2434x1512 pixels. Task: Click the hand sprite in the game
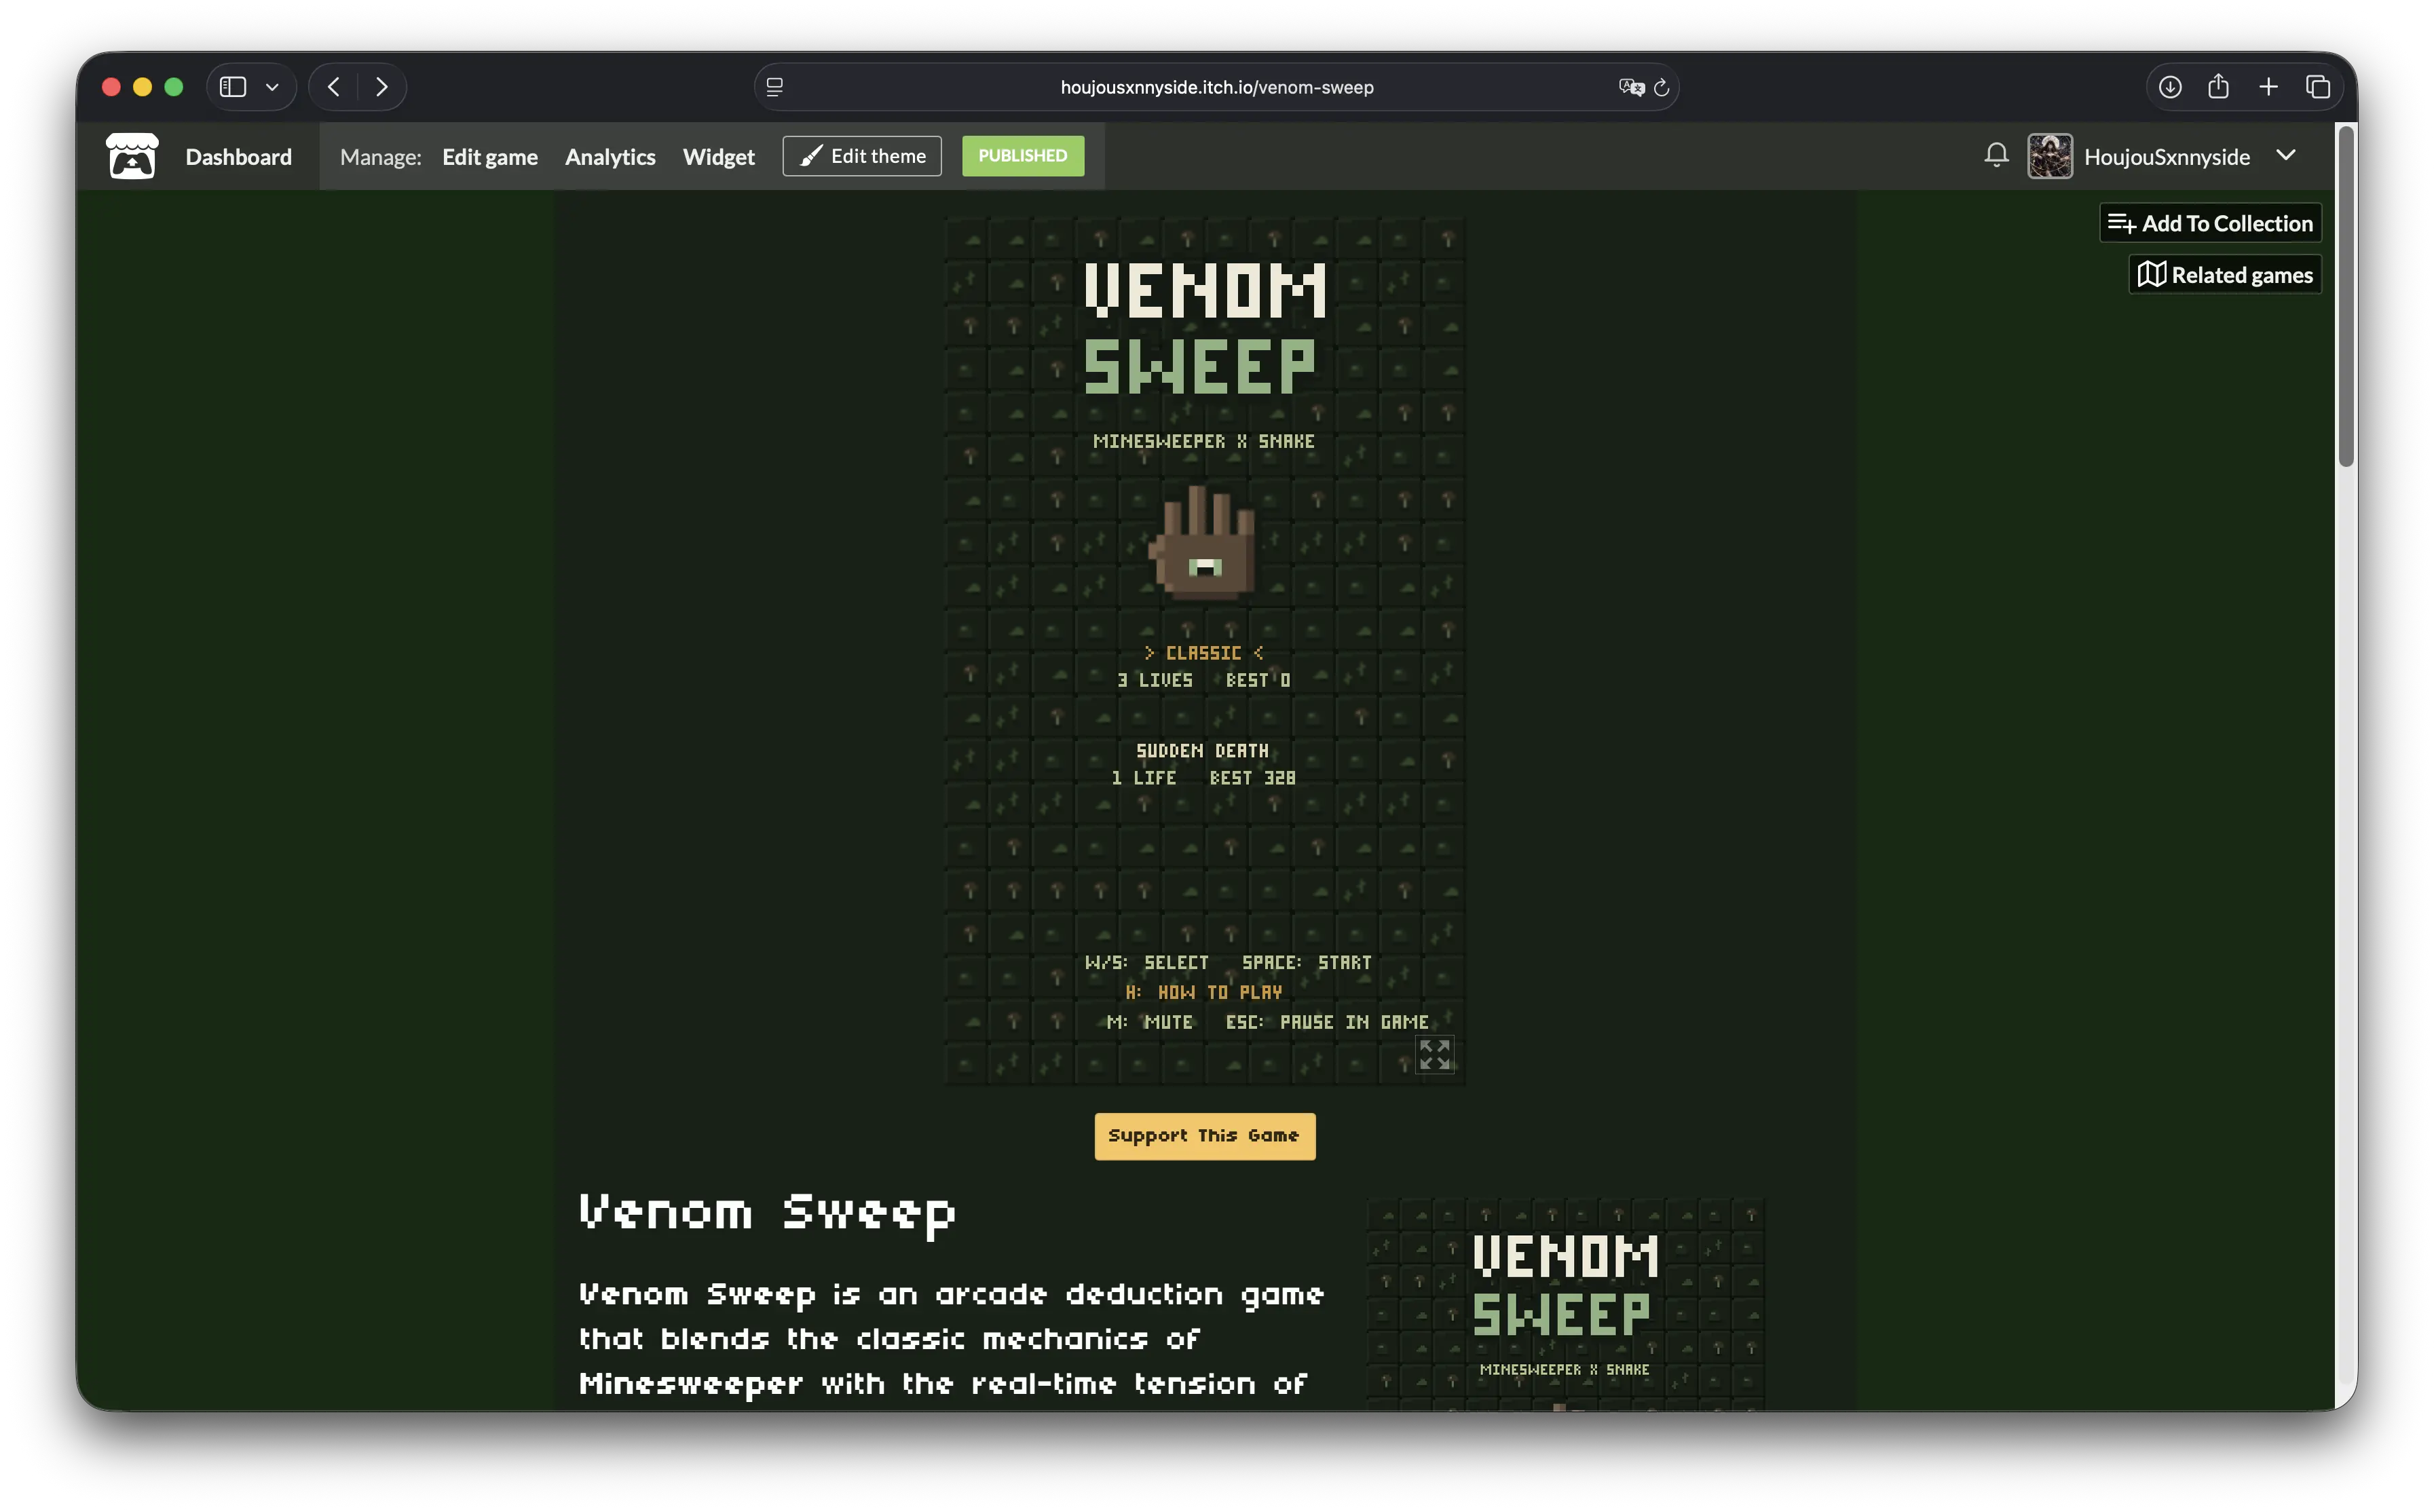click(1203, 543)
